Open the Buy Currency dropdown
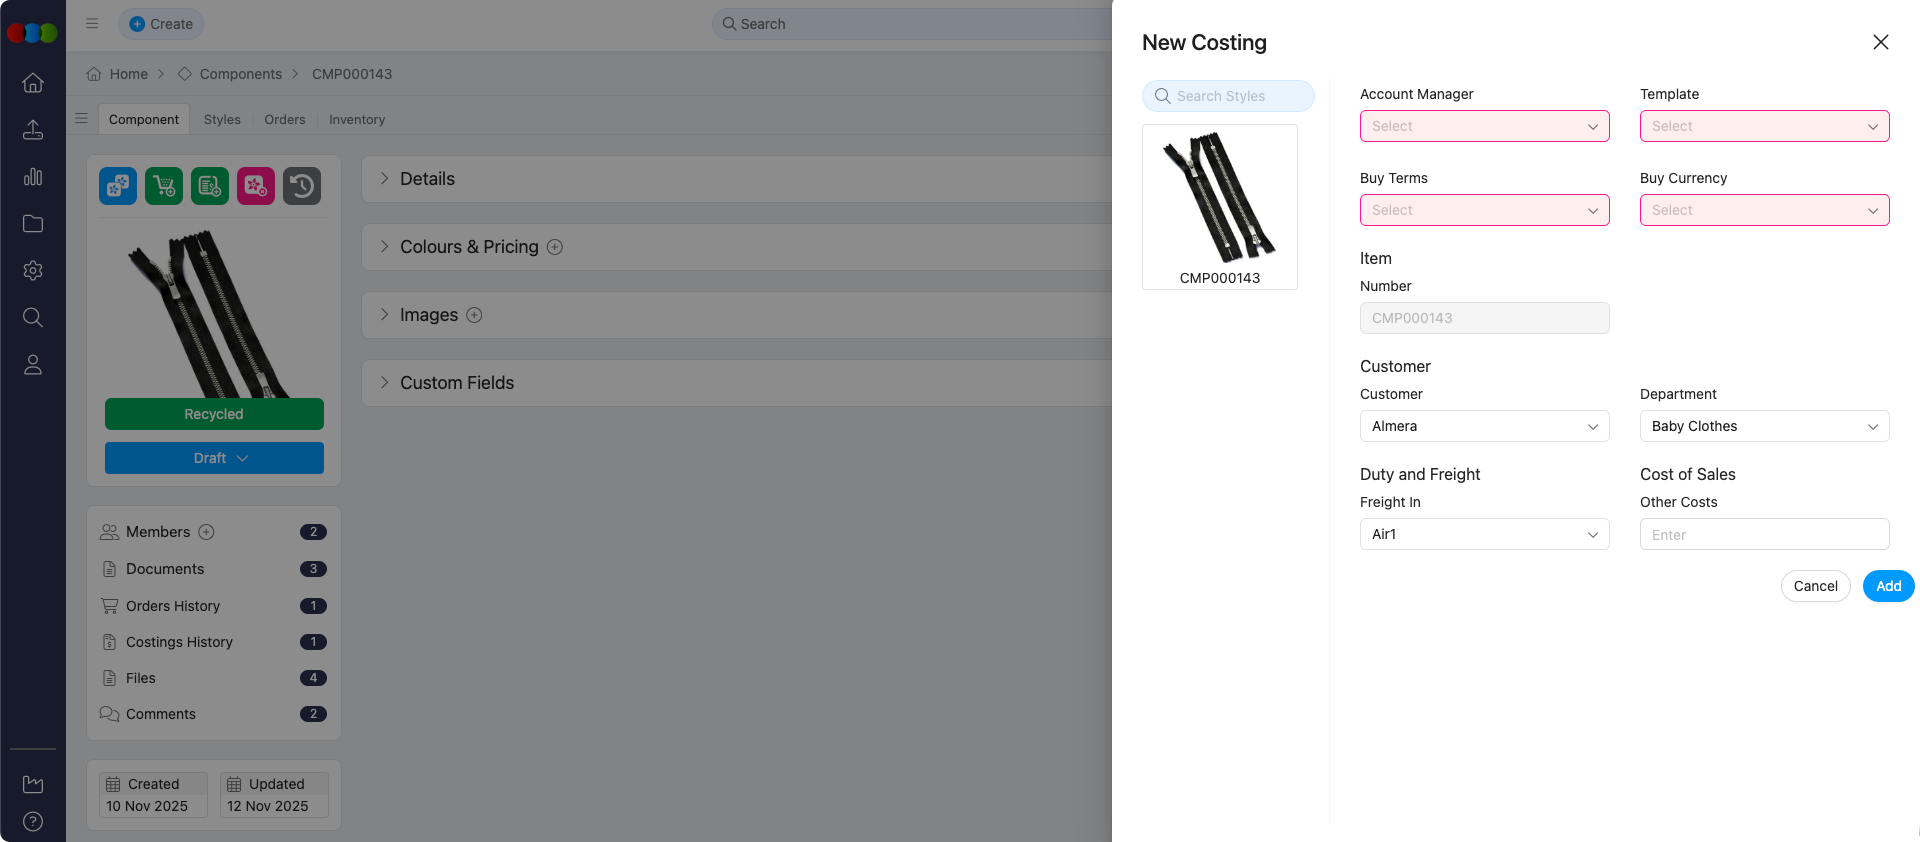 1765,210
